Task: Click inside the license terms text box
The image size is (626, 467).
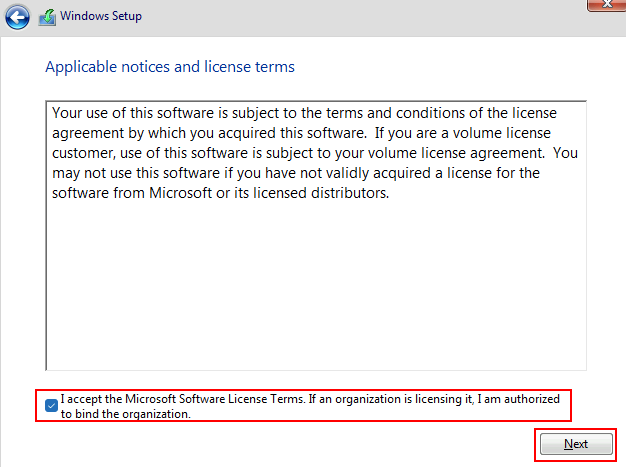Action: (x=316, y=235)
